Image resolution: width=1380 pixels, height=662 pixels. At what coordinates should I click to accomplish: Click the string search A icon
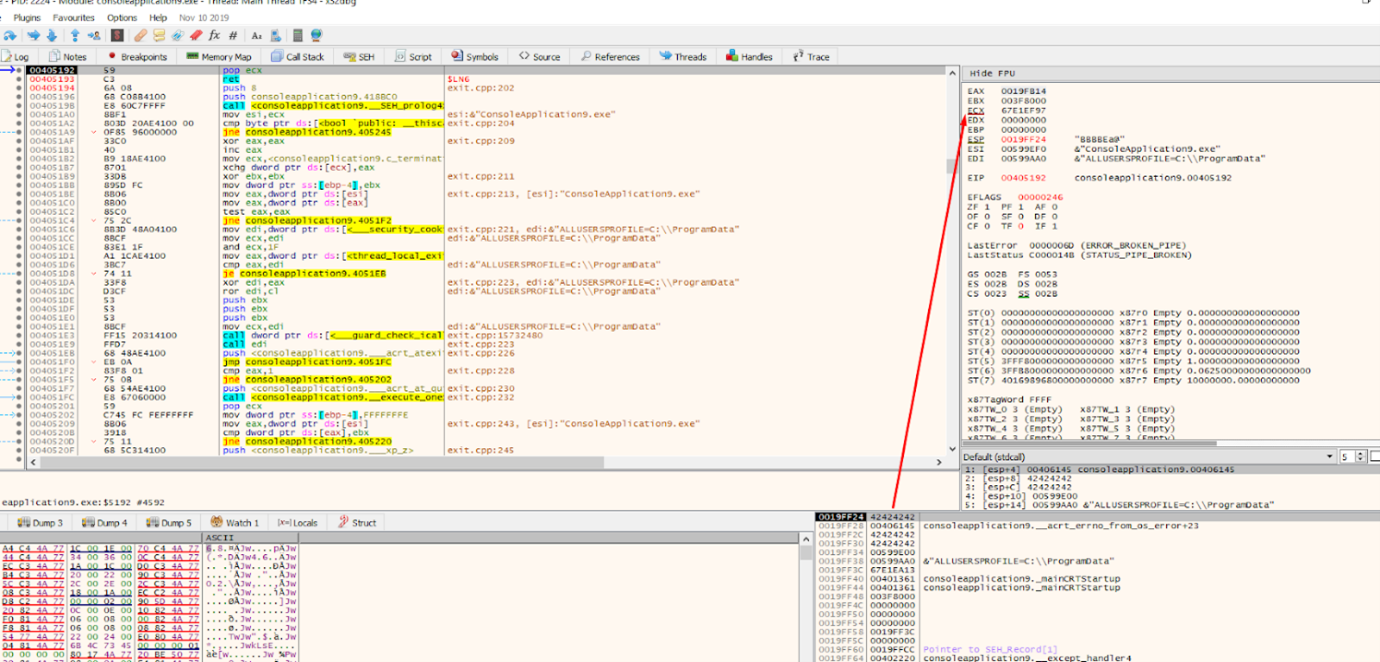click(x=256, y=36)
